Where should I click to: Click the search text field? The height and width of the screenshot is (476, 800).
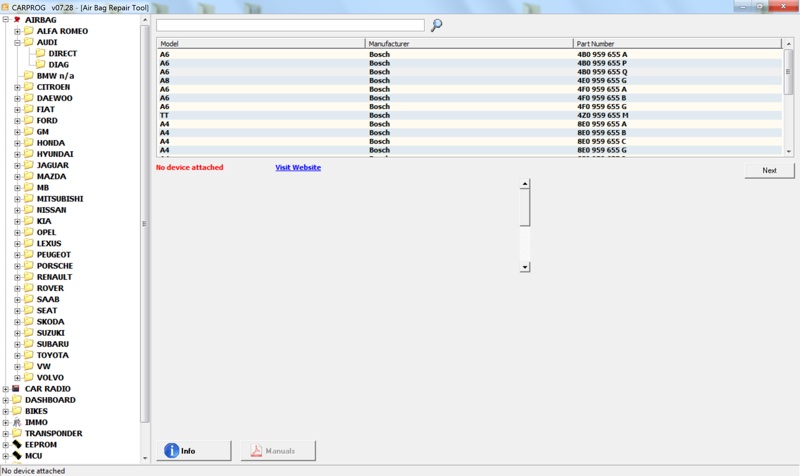(290, 25)
